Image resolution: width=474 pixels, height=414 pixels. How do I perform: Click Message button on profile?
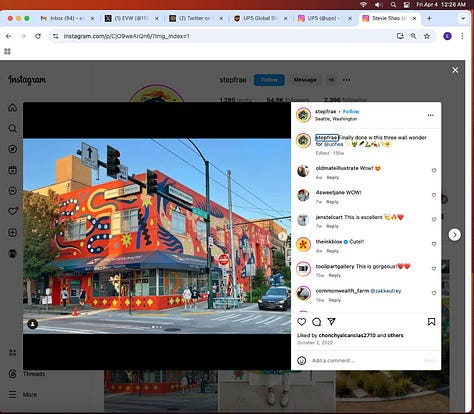(x=305, y=80)
